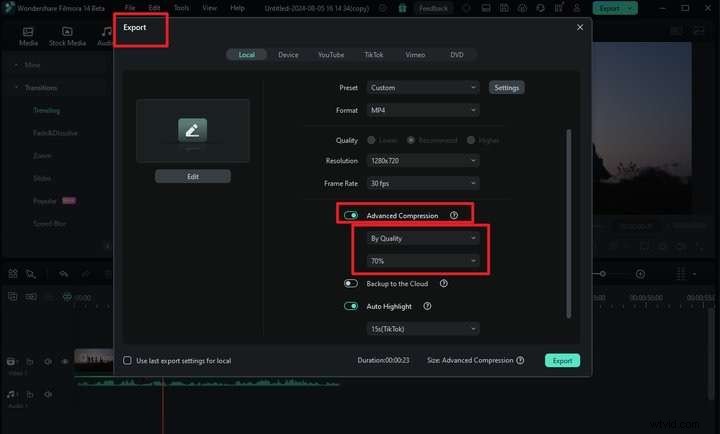
Task: Open the 15s(TikTok) Auto Highlight duration dropdown
Action: click(422, 329)
